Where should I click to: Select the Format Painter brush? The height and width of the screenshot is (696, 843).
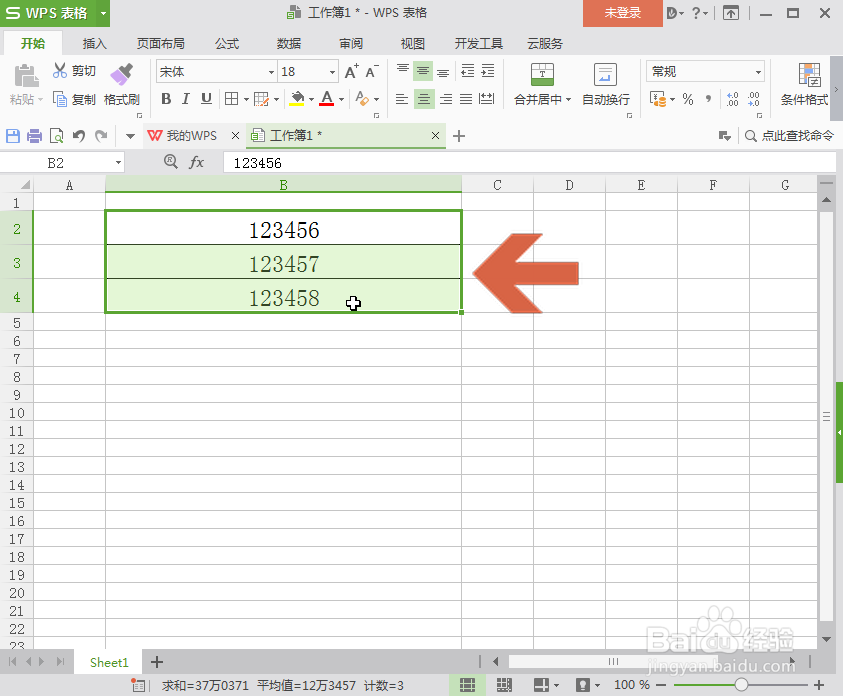tap(122, 74)
